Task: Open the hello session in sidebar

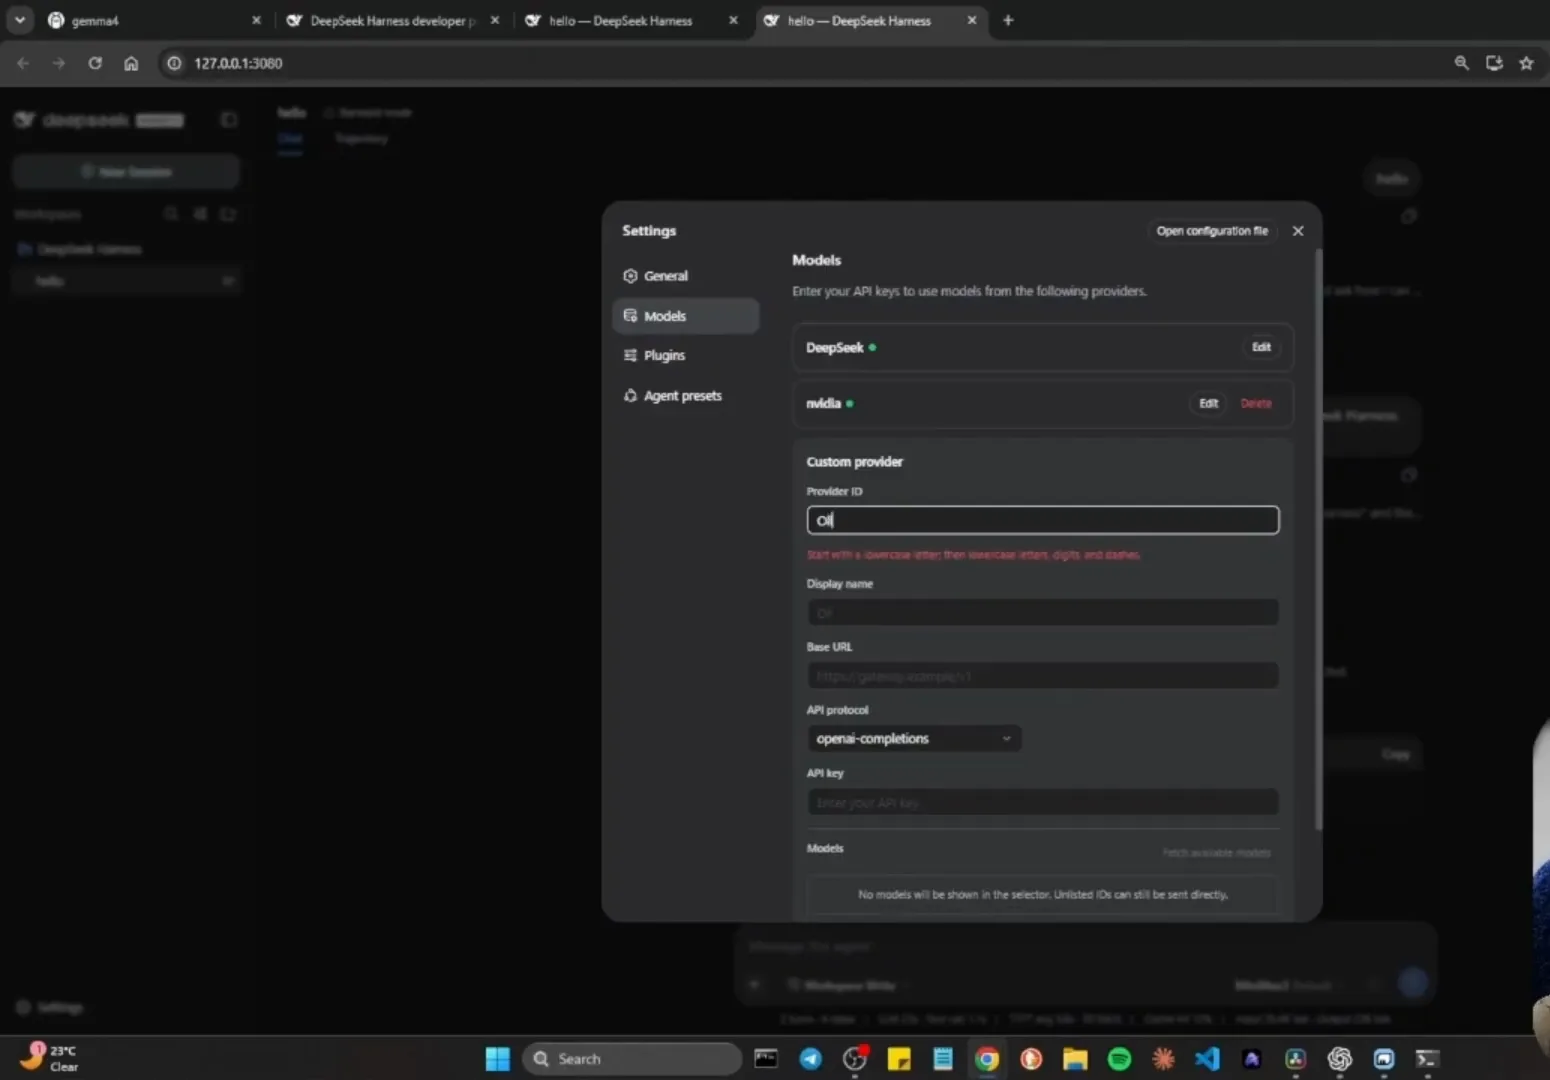Action: click(126, 282)
